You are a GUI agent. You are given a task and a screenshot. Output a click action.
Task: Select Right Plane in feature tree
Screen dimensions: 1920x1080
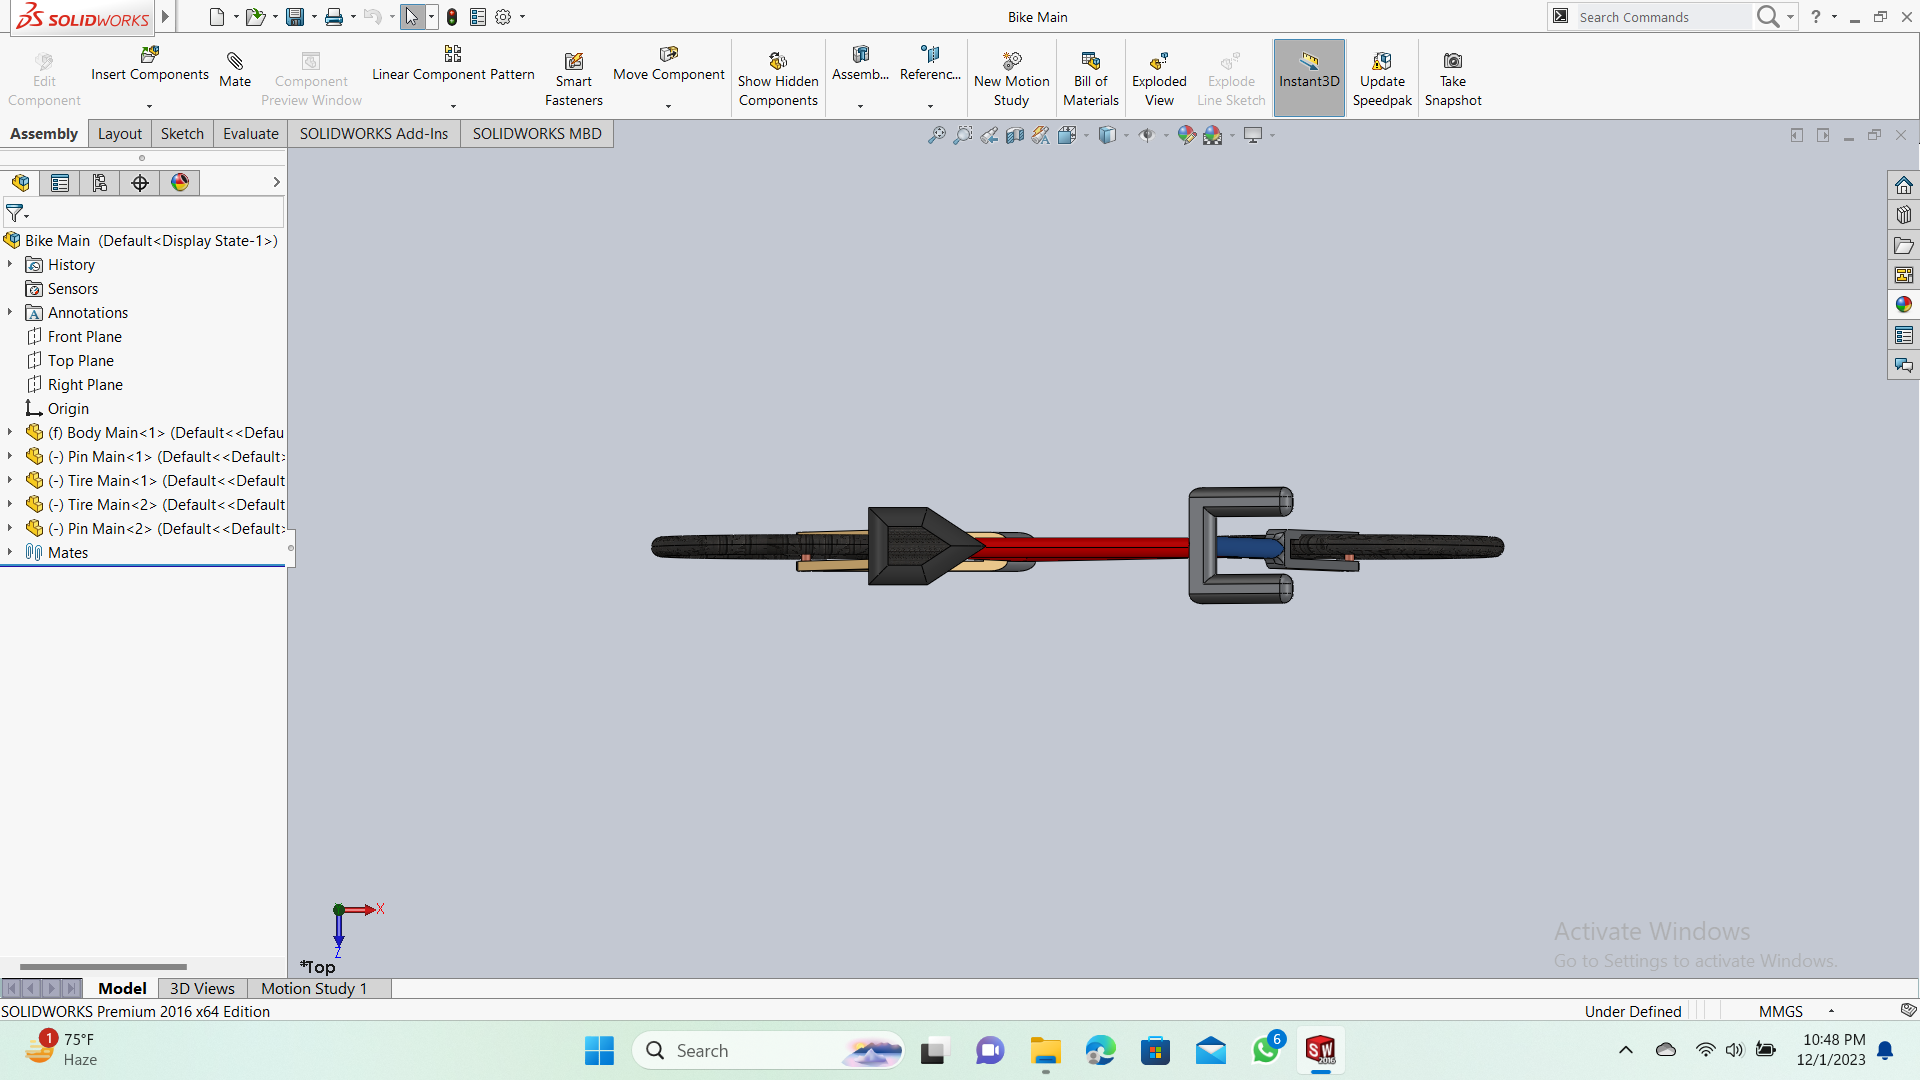[x=85, y=385]
